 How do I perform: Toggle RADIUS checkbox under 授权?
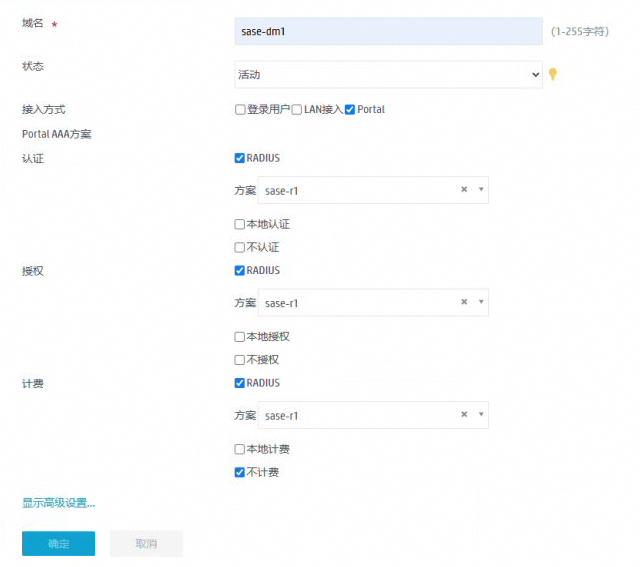click(240, 270)
